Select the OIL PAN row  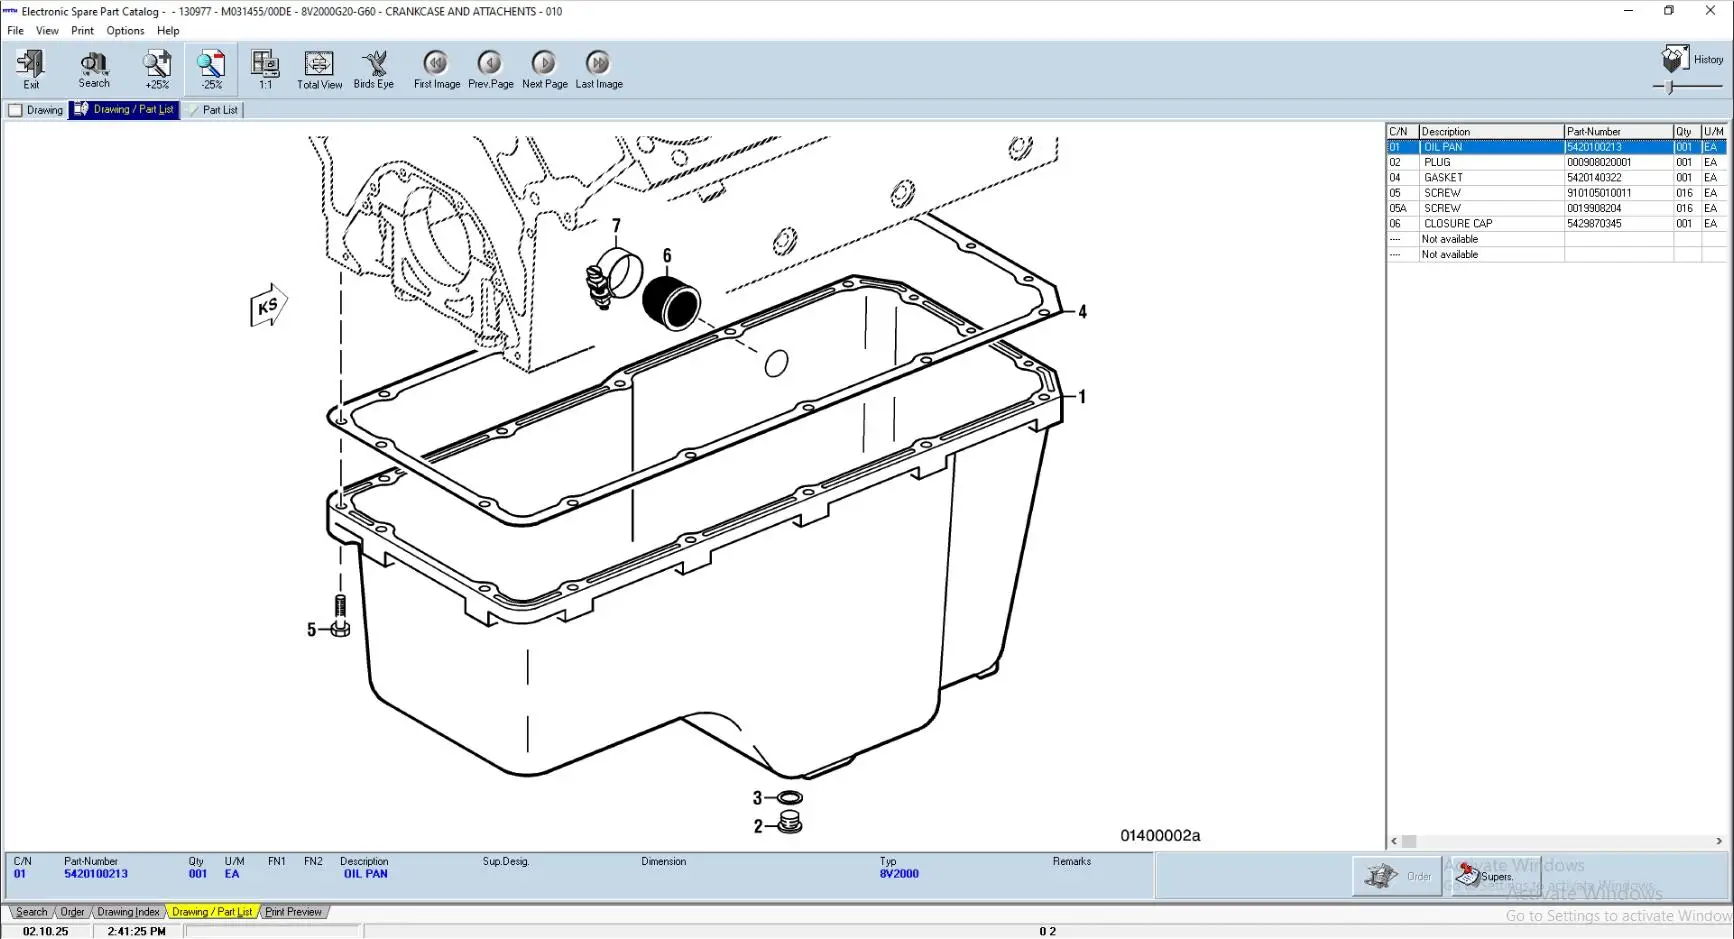[x=1556, y=147]
